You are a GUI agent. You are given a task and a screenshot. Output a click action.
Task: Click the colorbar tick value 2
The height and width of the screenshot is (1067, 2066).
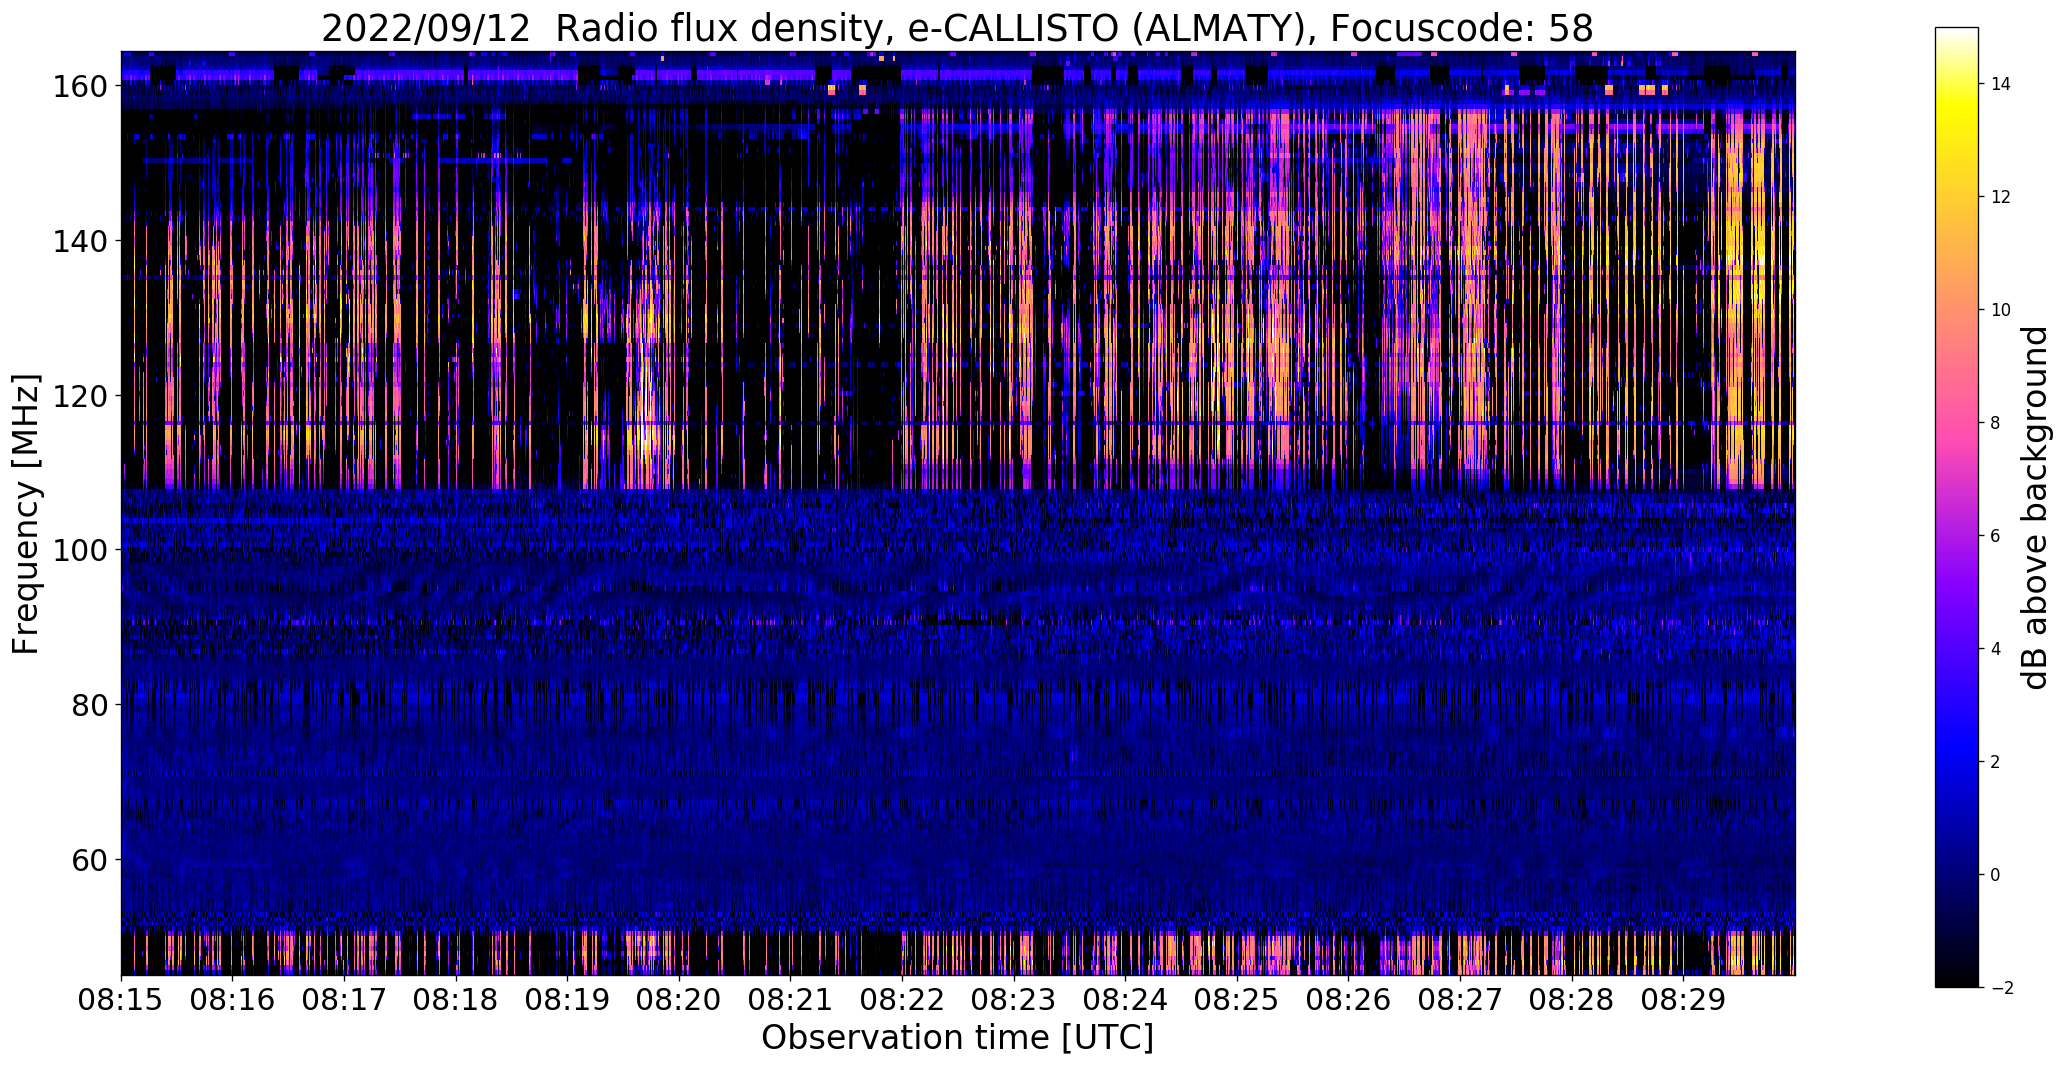[x=1996, y=762]
